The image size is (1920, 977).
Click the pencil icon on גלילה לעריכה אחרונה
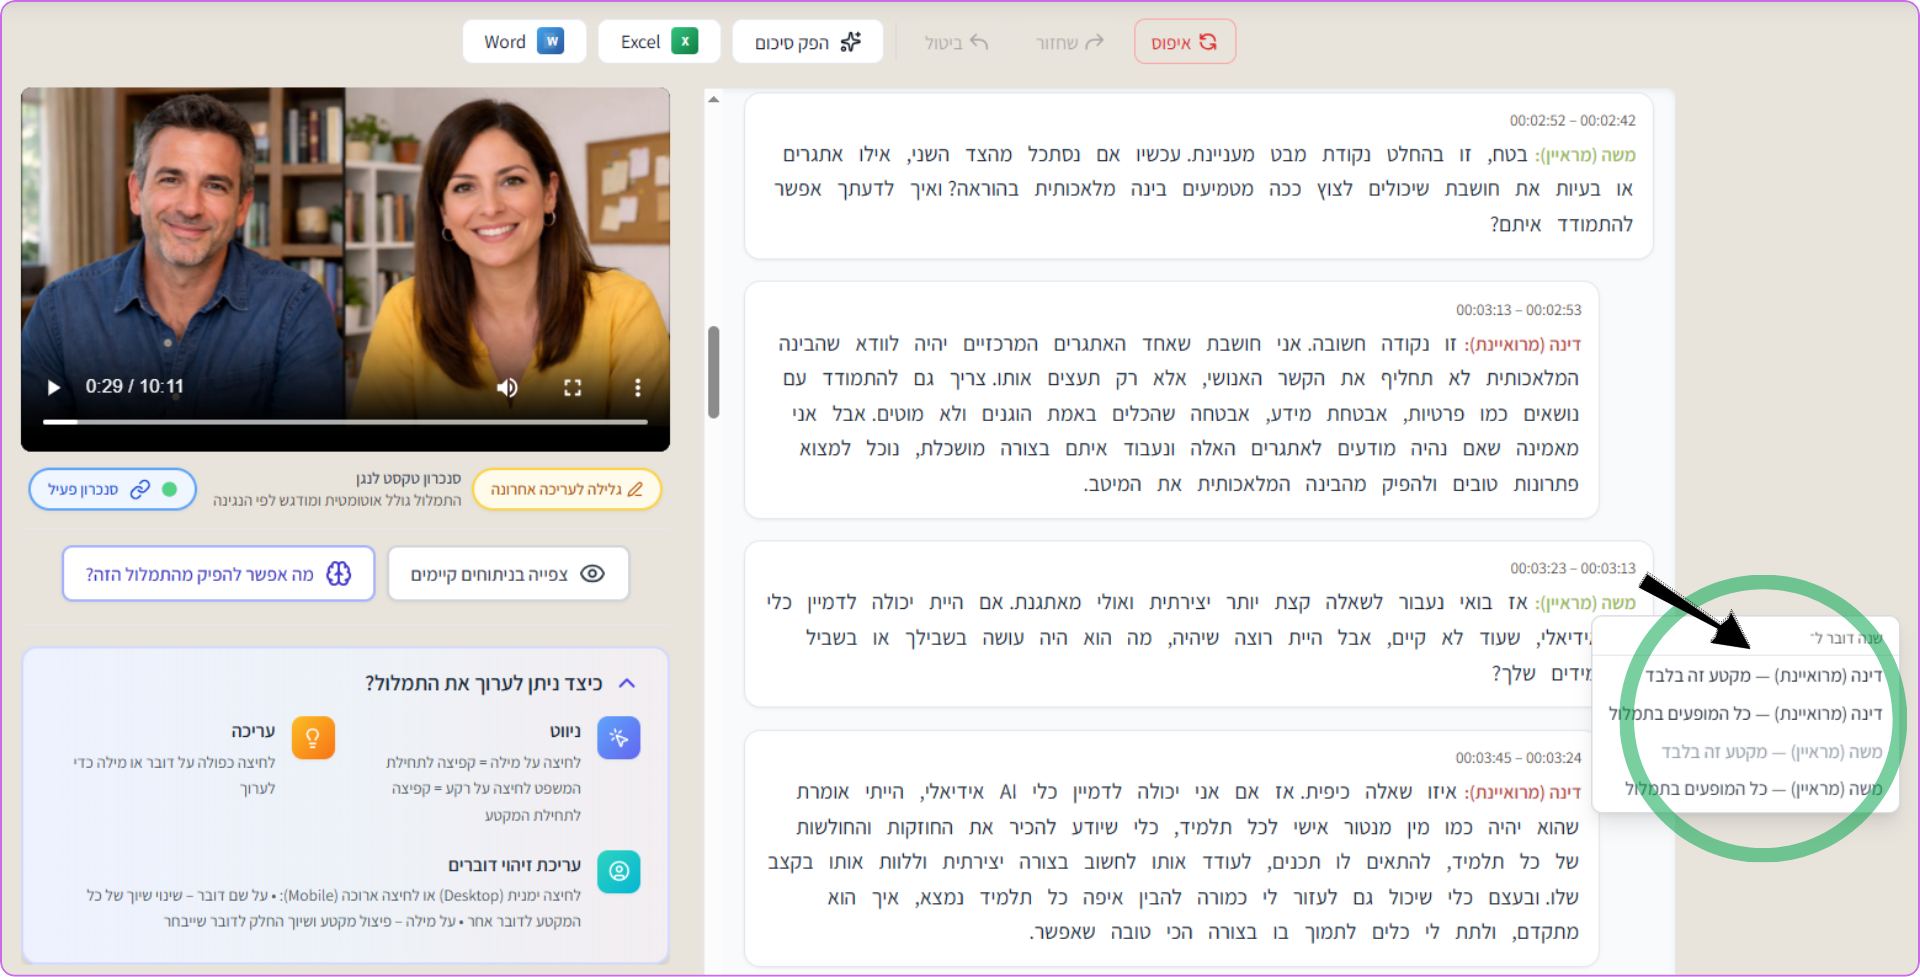click(637, 489)
